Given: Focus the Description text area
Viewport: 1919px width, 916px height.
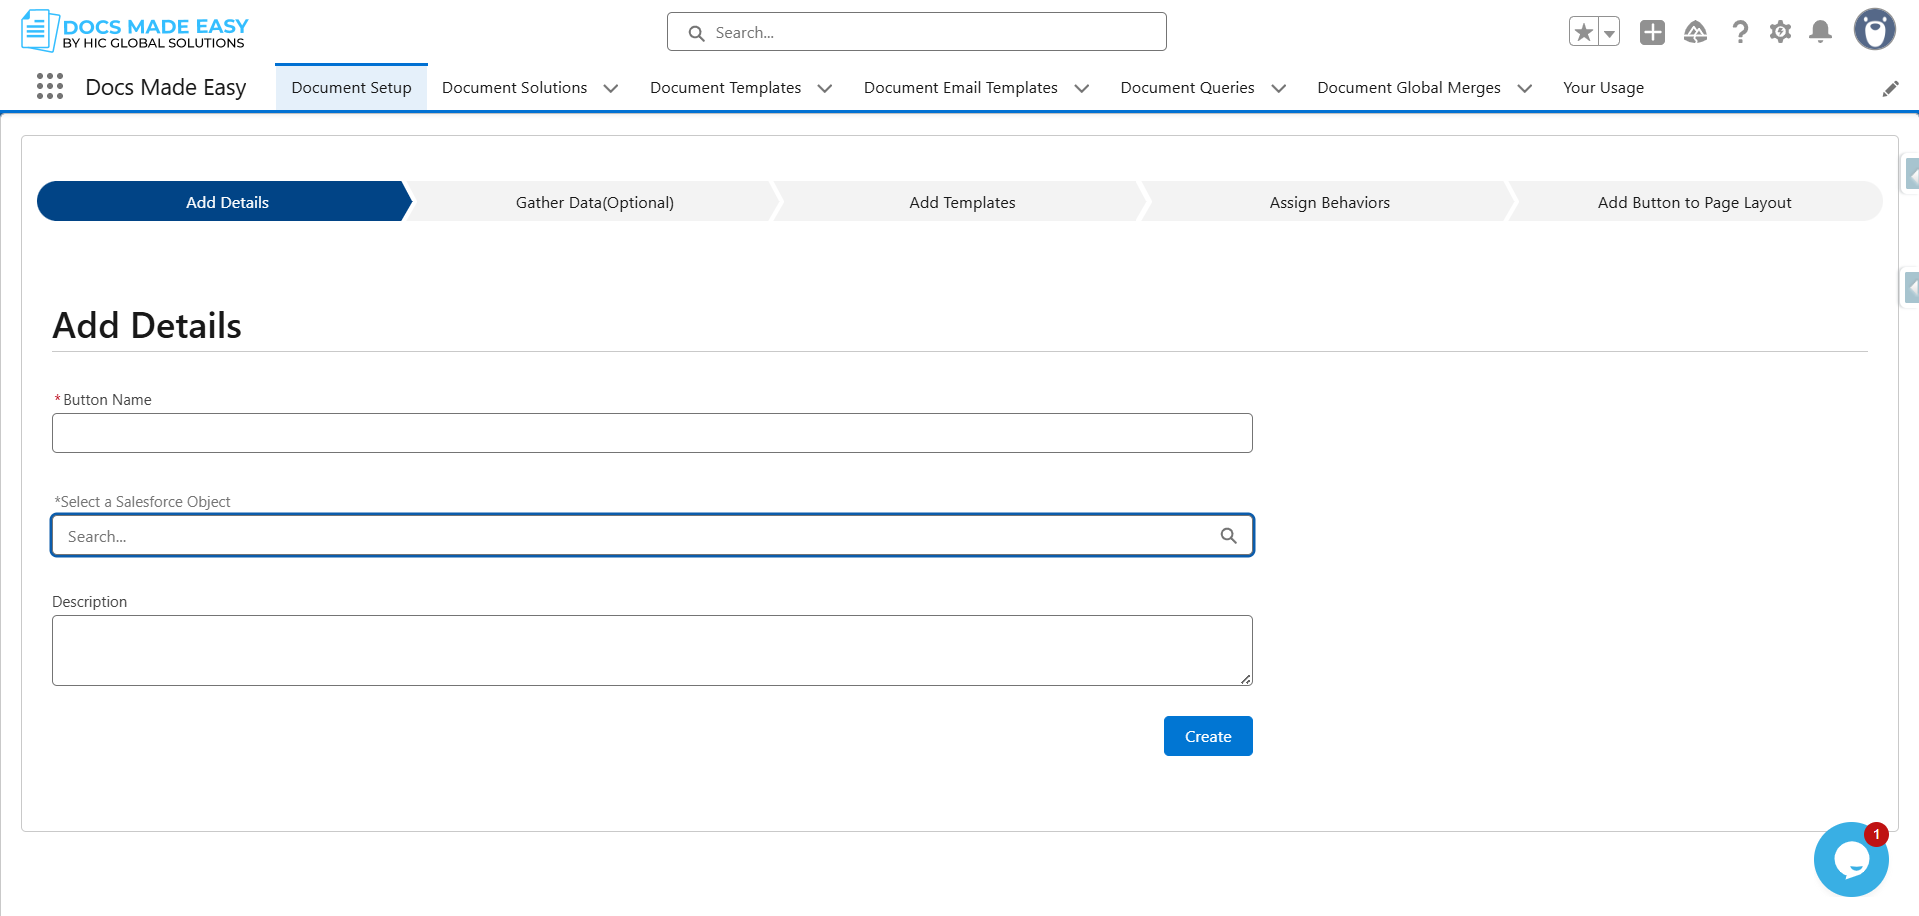Looking at the screenshot, I should (652, 650).
